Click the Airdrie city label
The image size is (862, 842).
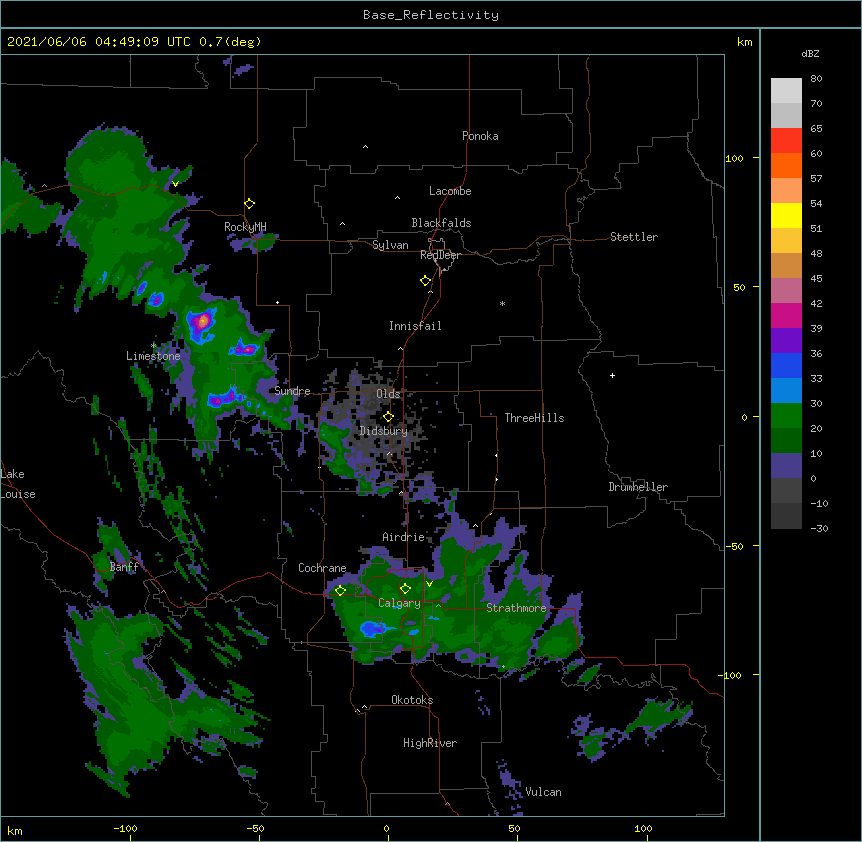point(404,537)
